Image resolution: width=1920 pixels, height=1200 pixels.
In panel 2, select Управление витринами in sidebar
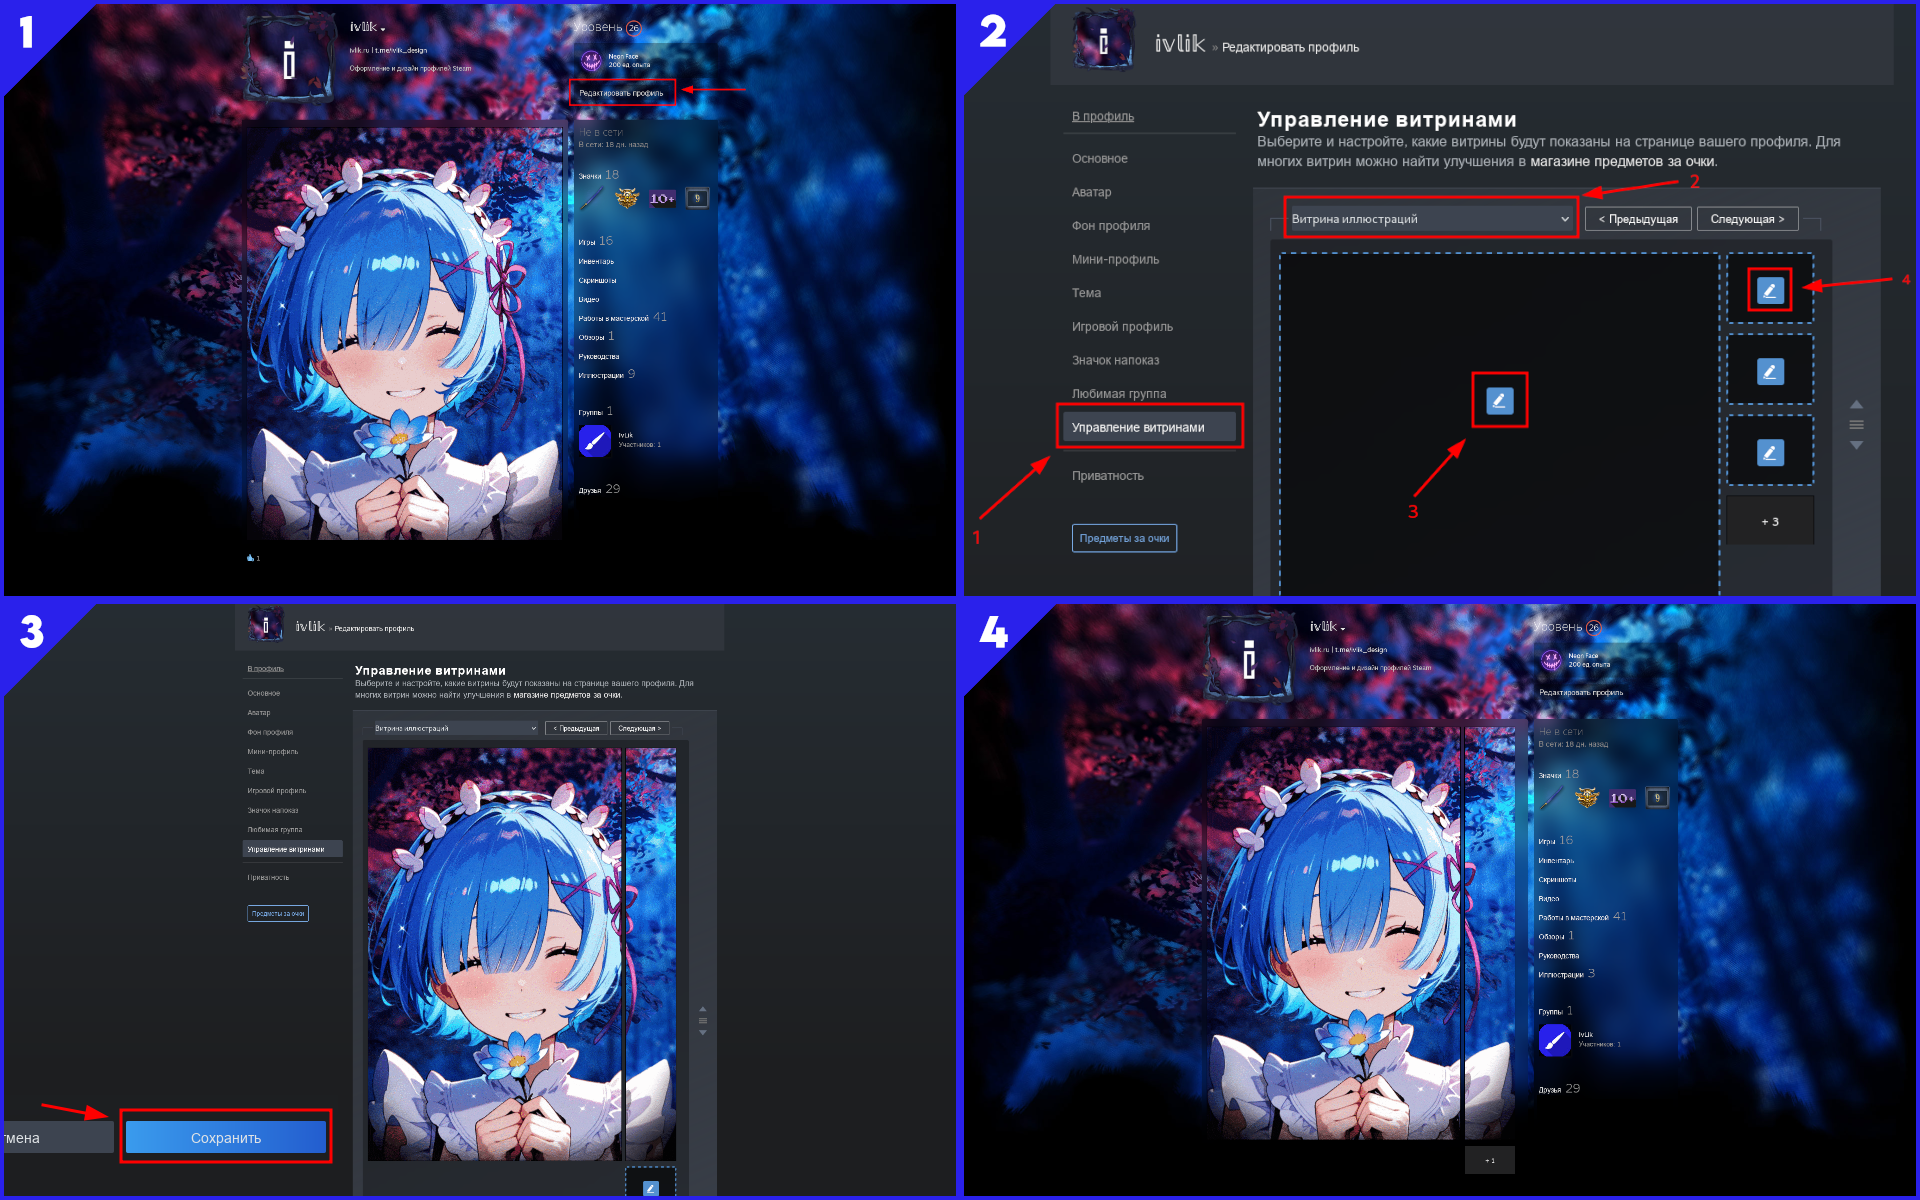(x=1150, y=427)
